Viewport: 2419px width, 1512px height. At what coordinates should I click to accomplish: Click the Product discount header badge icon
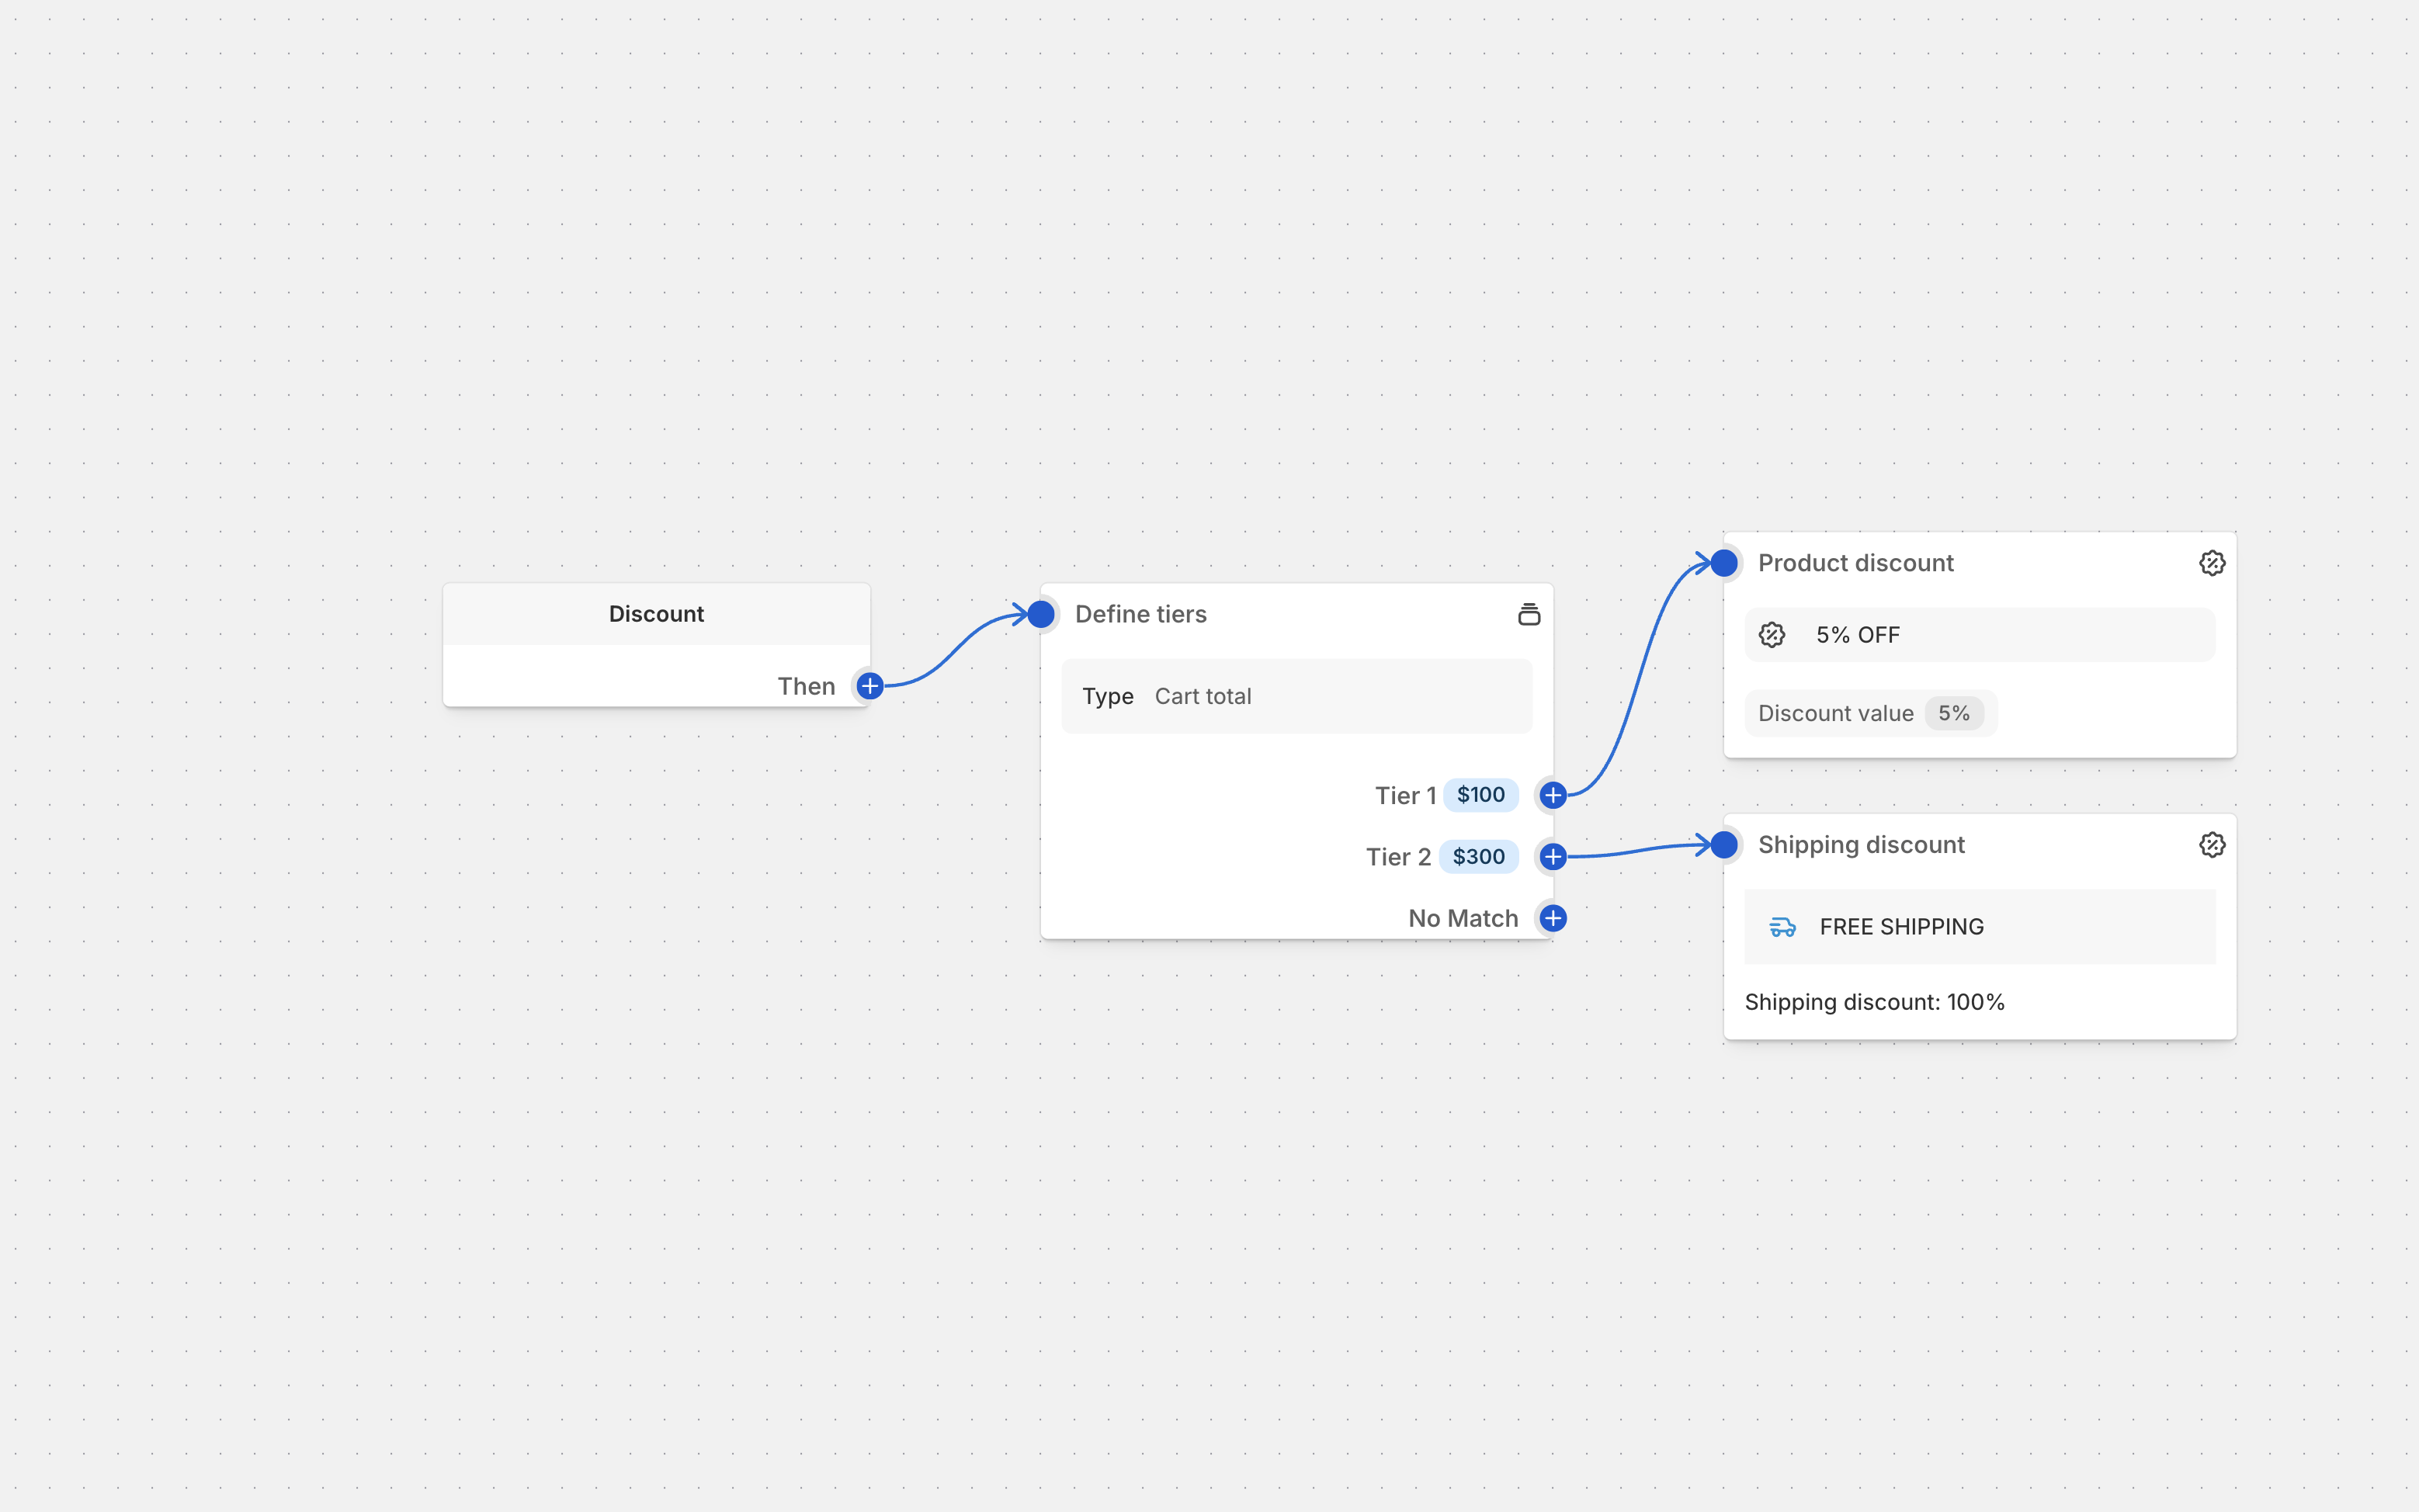click(2211, 563)
